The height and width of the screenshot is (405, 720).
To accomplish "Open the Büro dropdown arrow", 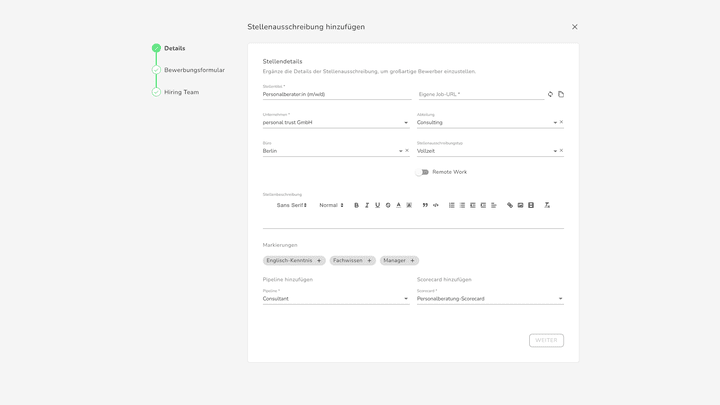I will (400, 151).
